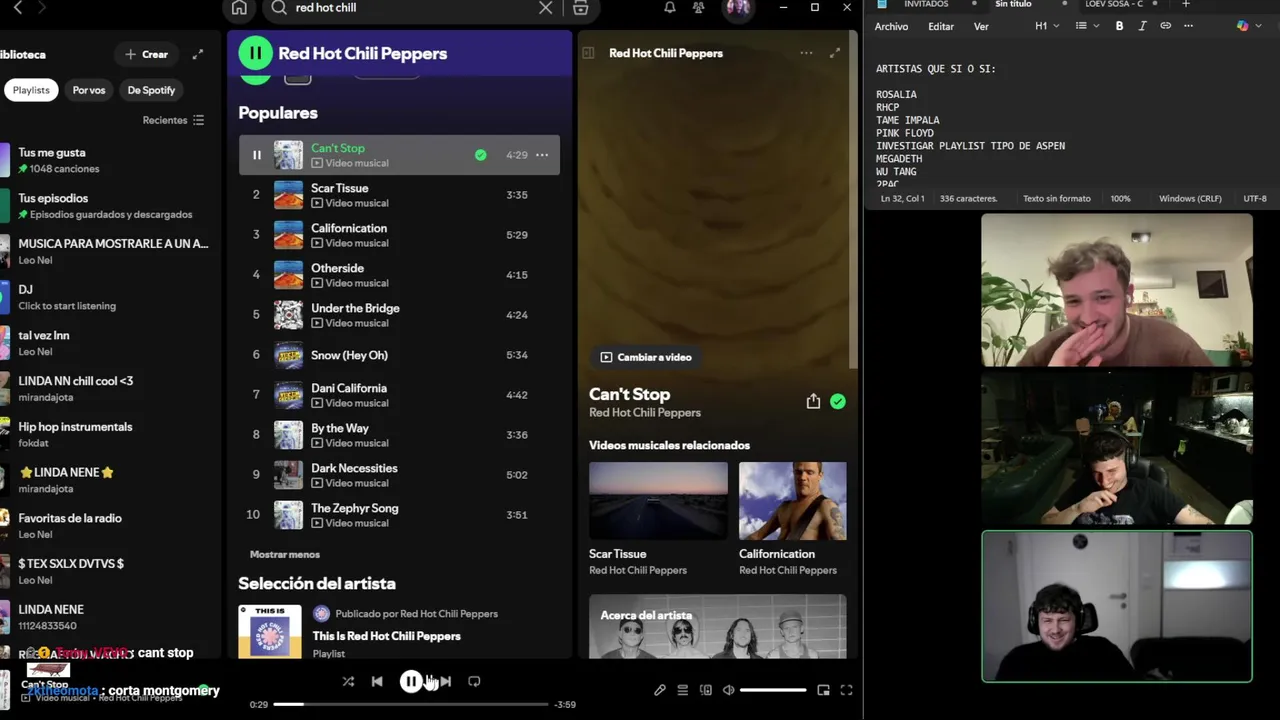The image size is (1280, 720).
Task: Filter library by Por vos chip
Action: (x=89, y=90)
